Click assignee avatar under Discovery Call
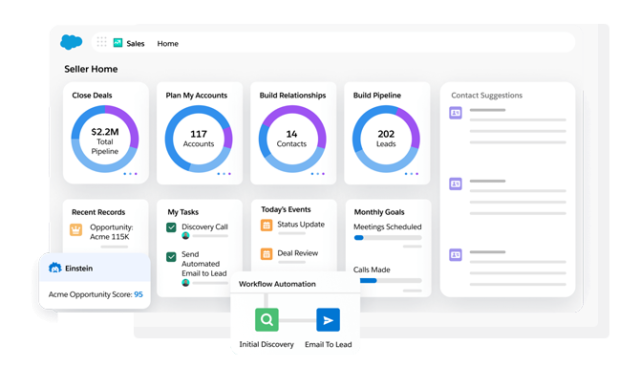Image resolution: width=640 pixels, height=367 pixels. [x=185, y=236]
